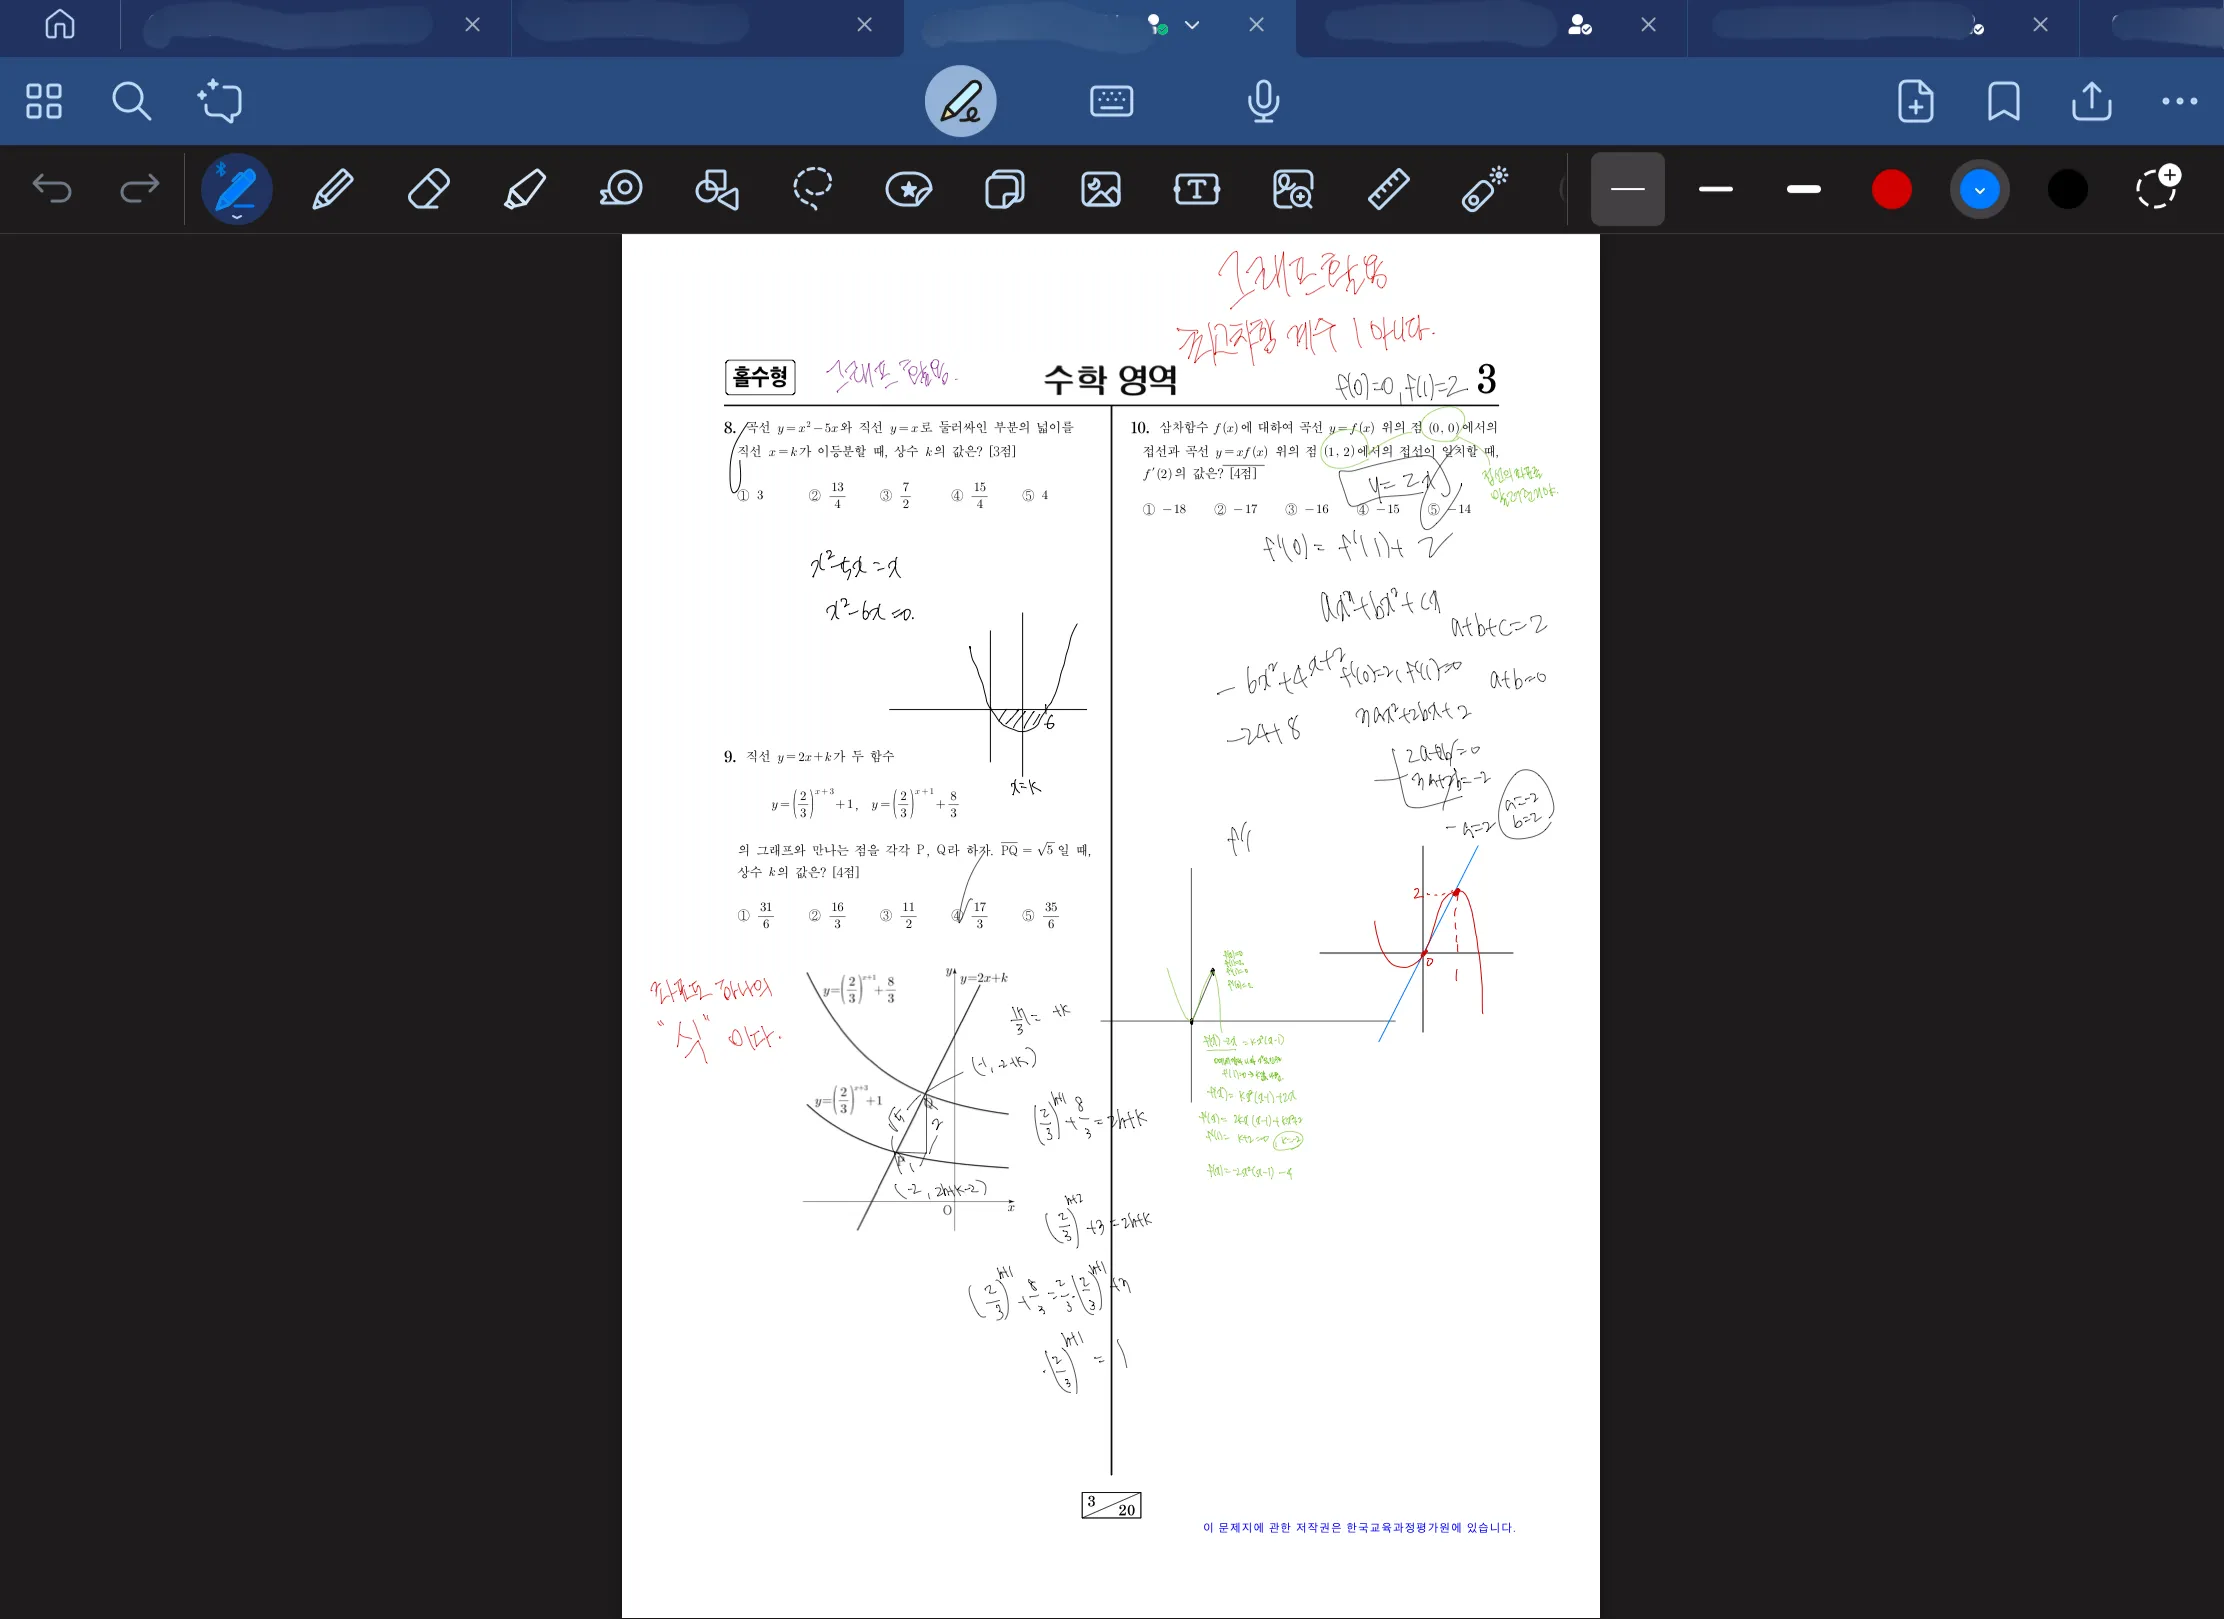Select the highlighter tool

pos(525,189)
